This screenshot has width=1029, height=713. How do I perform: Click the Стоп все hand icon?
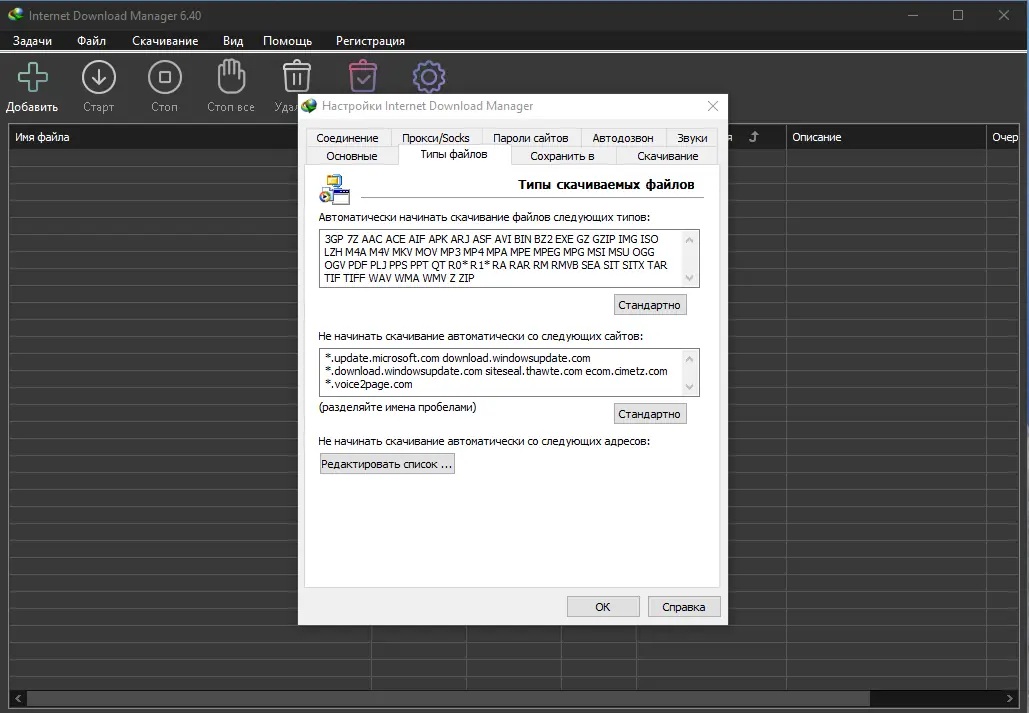click(x=231, y=77)
